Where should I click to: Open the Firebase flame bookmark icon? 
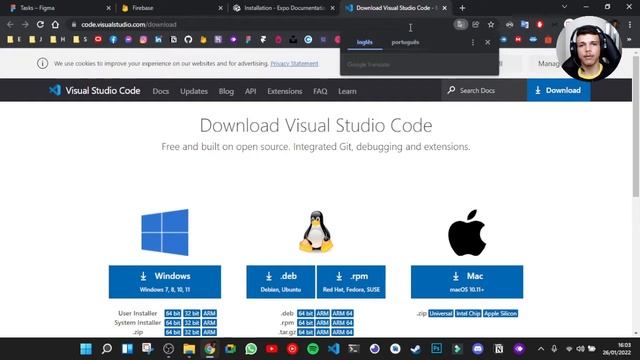[203, 40]
